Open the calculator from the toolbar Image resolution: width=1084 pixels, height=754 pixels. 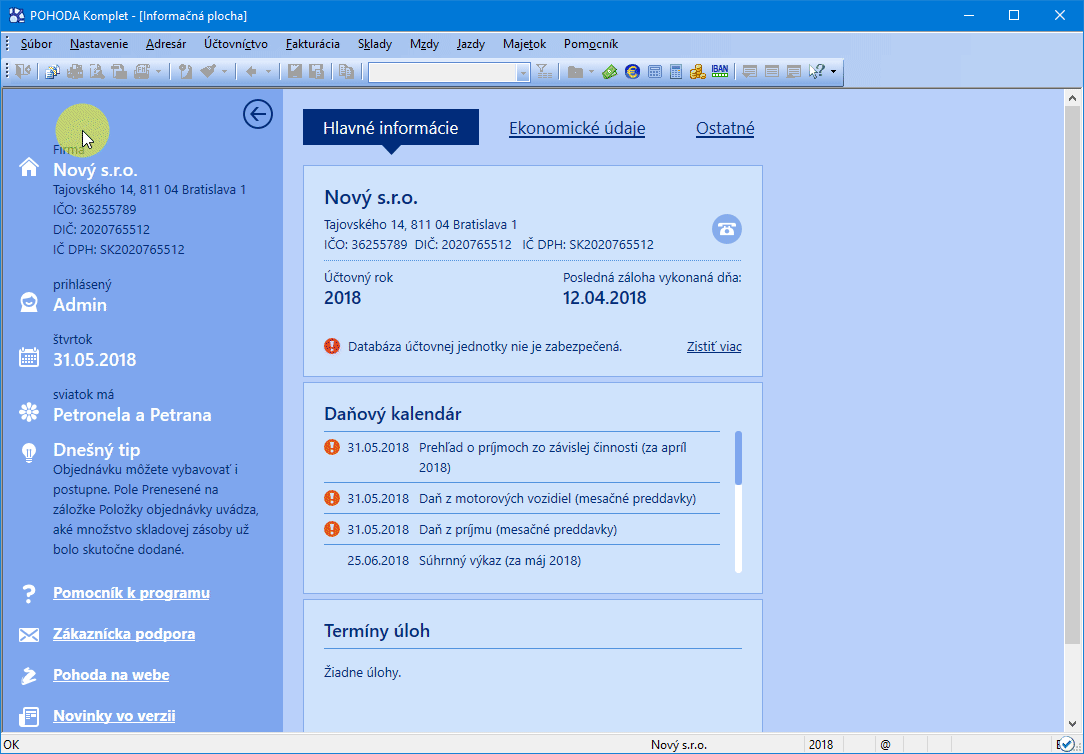(676, 71)
